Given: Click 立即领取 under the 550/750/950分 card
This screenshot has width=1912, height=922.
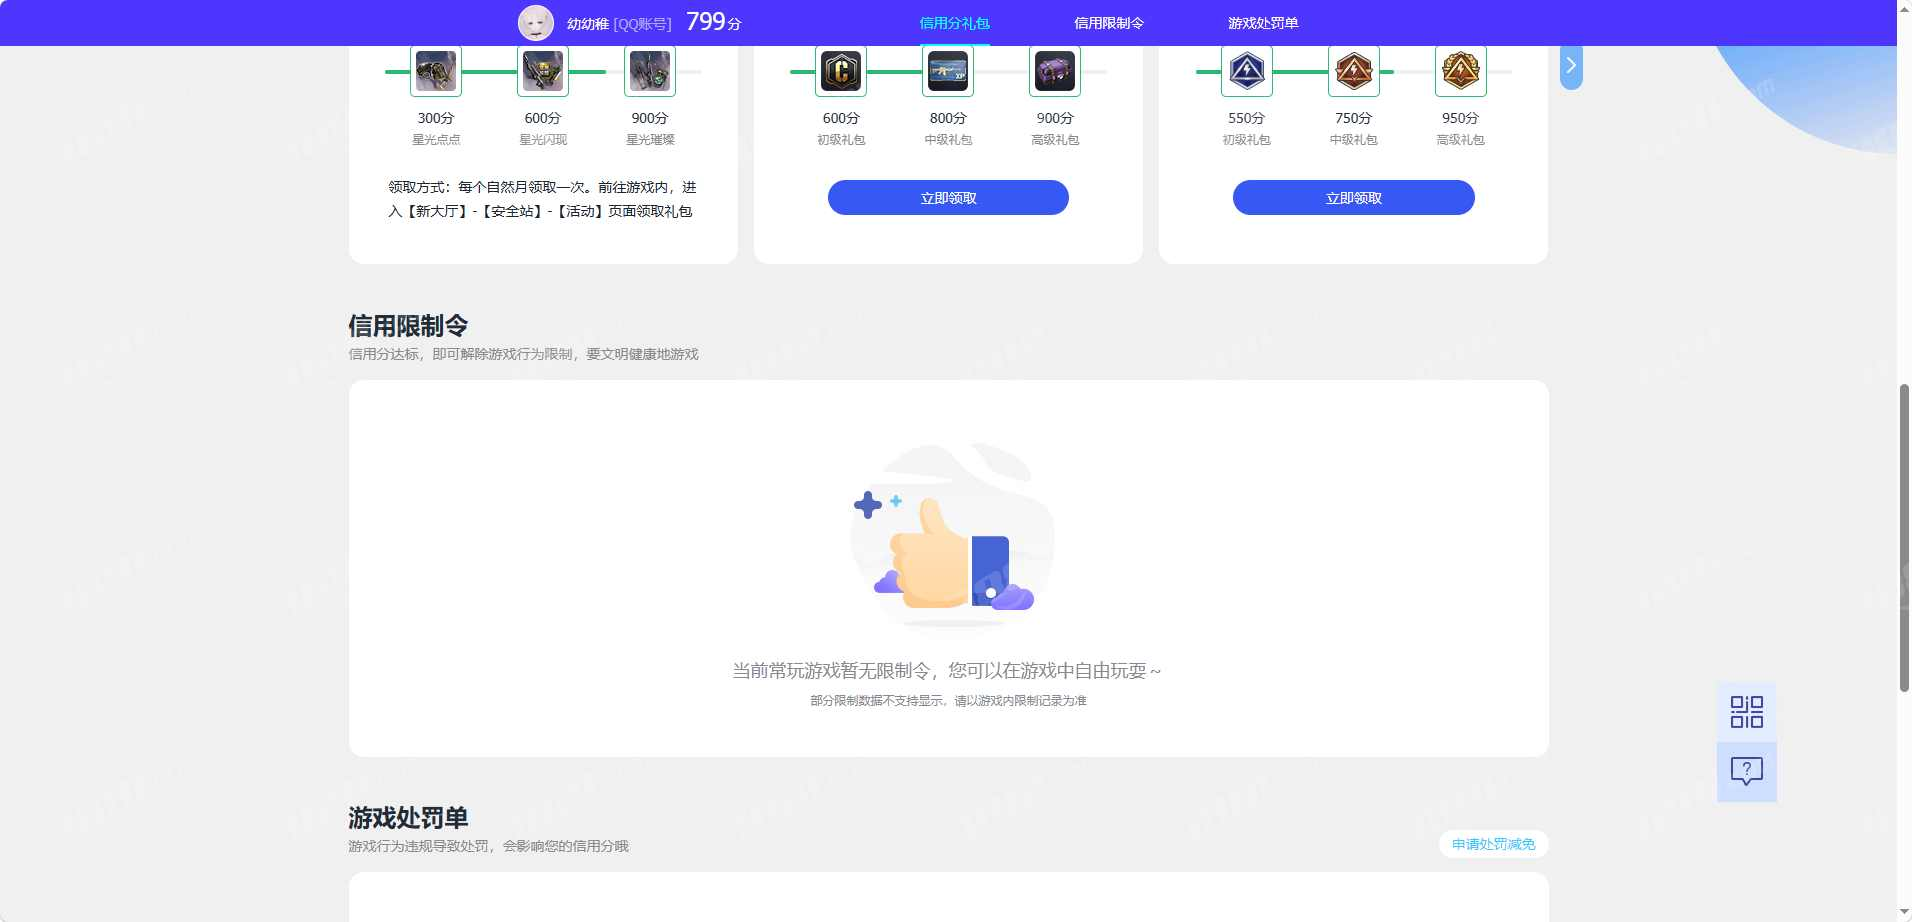Looking at the screenshot, I should [1354, 198].
